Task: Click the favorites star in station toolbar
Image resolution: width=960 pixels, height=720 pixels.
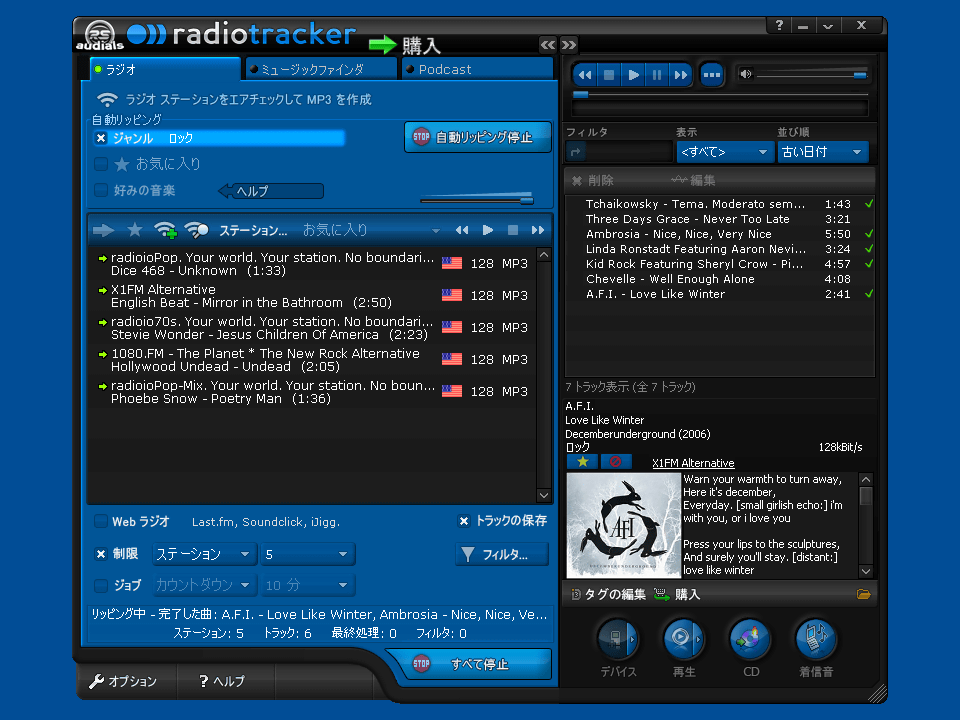Action: tap(135, 230)
